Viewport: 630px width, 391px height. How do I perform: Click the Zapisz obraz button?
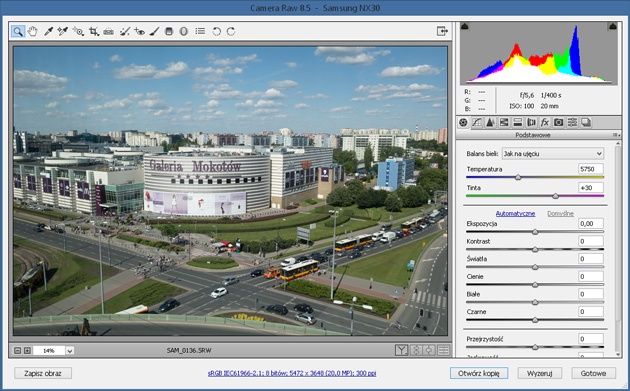tap(43, 373)
